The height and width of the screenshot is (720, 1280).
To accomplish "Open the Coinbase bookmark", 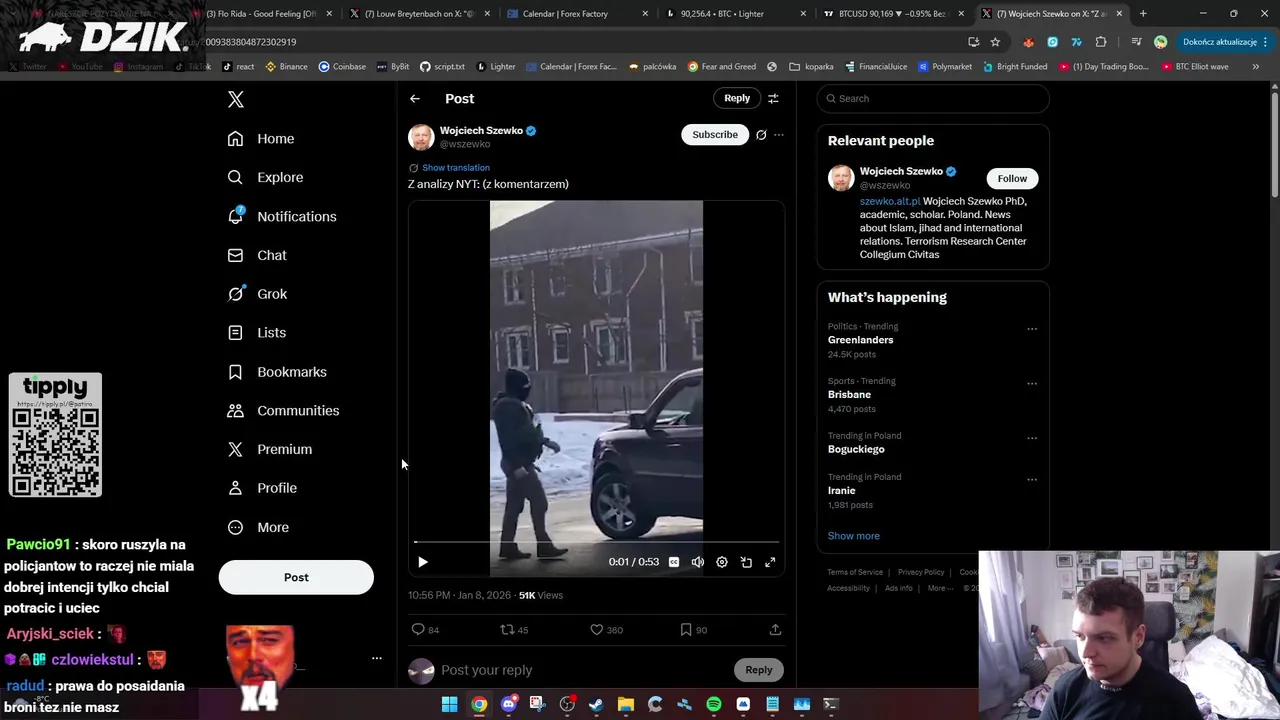I will (342, 66).
